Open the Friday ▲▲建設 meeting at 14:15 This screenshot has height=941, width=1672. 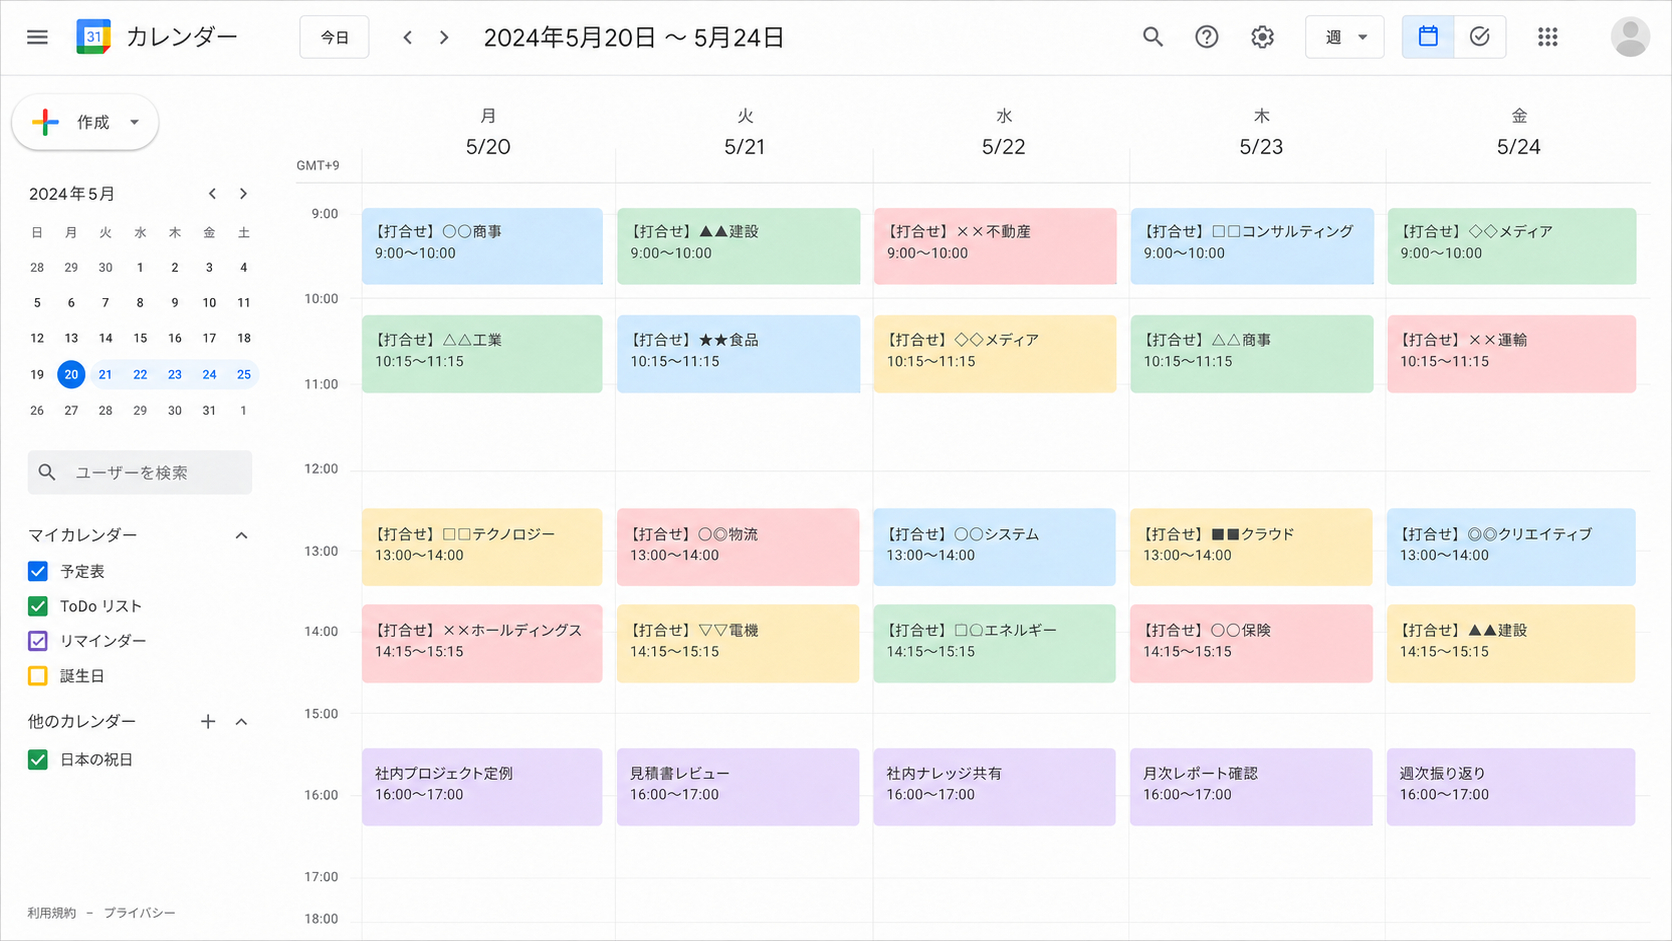1511,643
